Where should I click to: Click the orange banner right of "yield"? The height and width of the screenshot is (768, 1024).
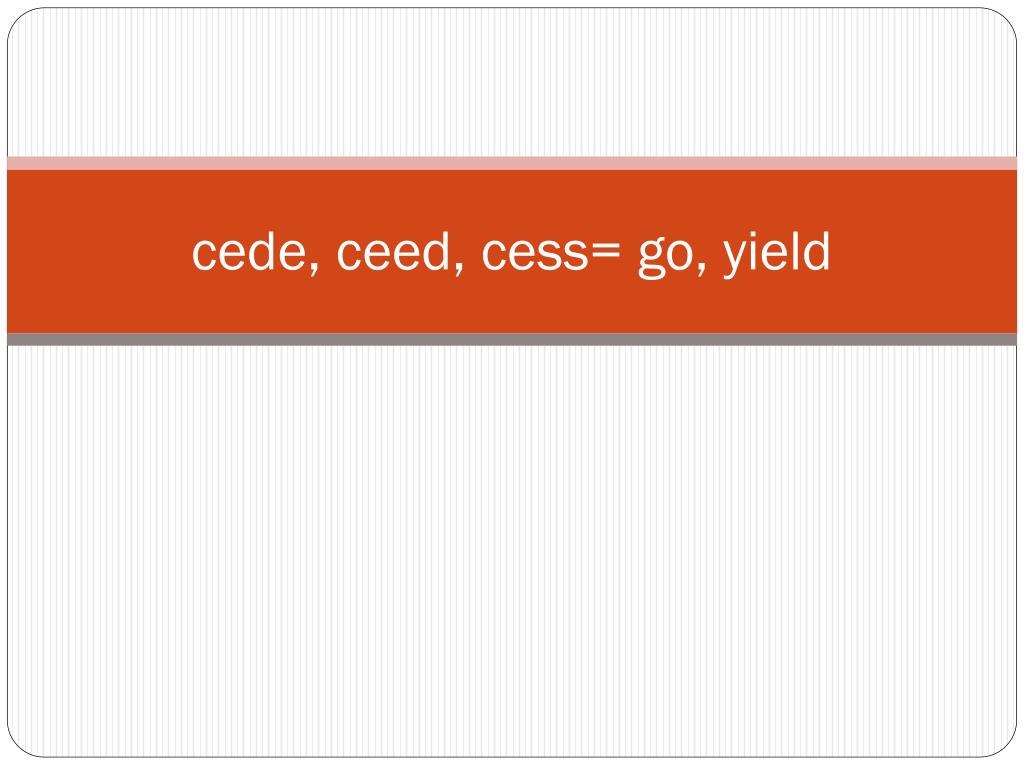click(924, 251)
